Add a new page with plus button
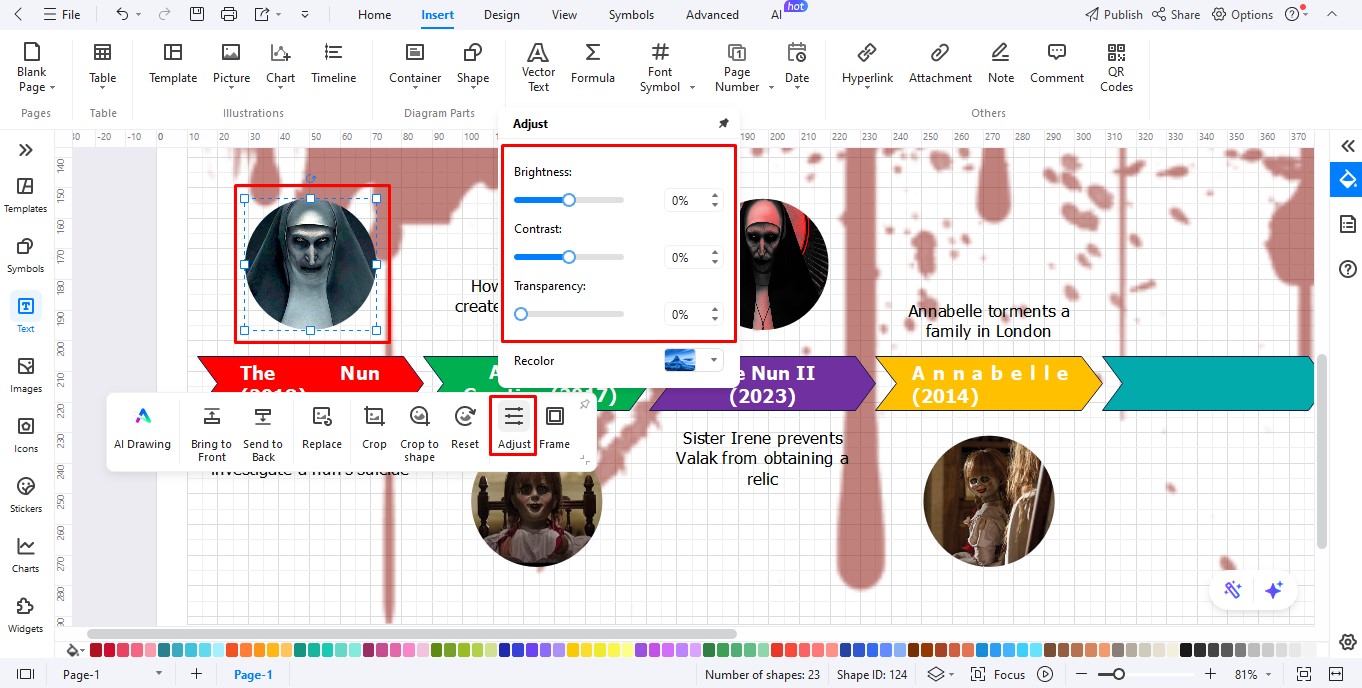Viewport: 1362px width, 688px height. tap(196, 674)
